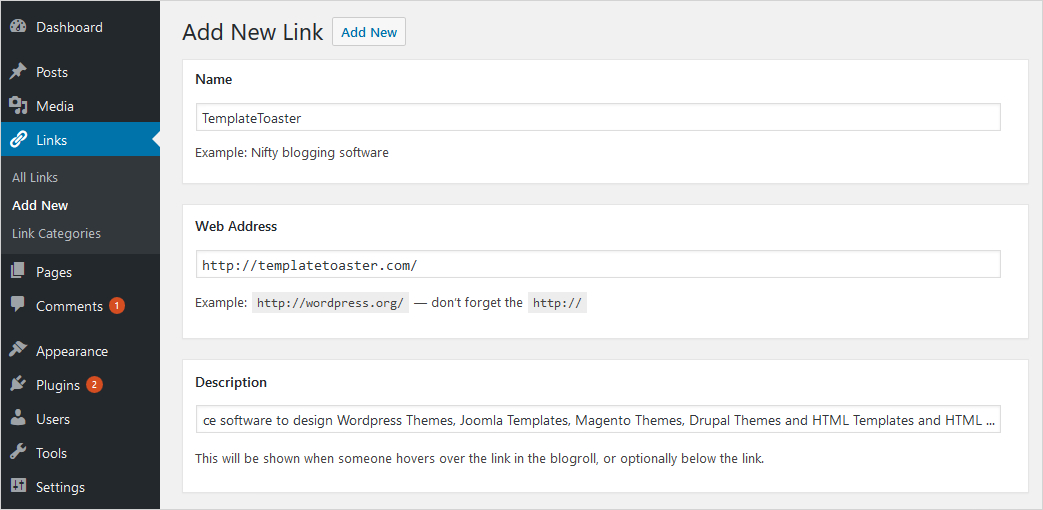
Task: Click the Posts pushpin icon
Action: tap(18, 72)
